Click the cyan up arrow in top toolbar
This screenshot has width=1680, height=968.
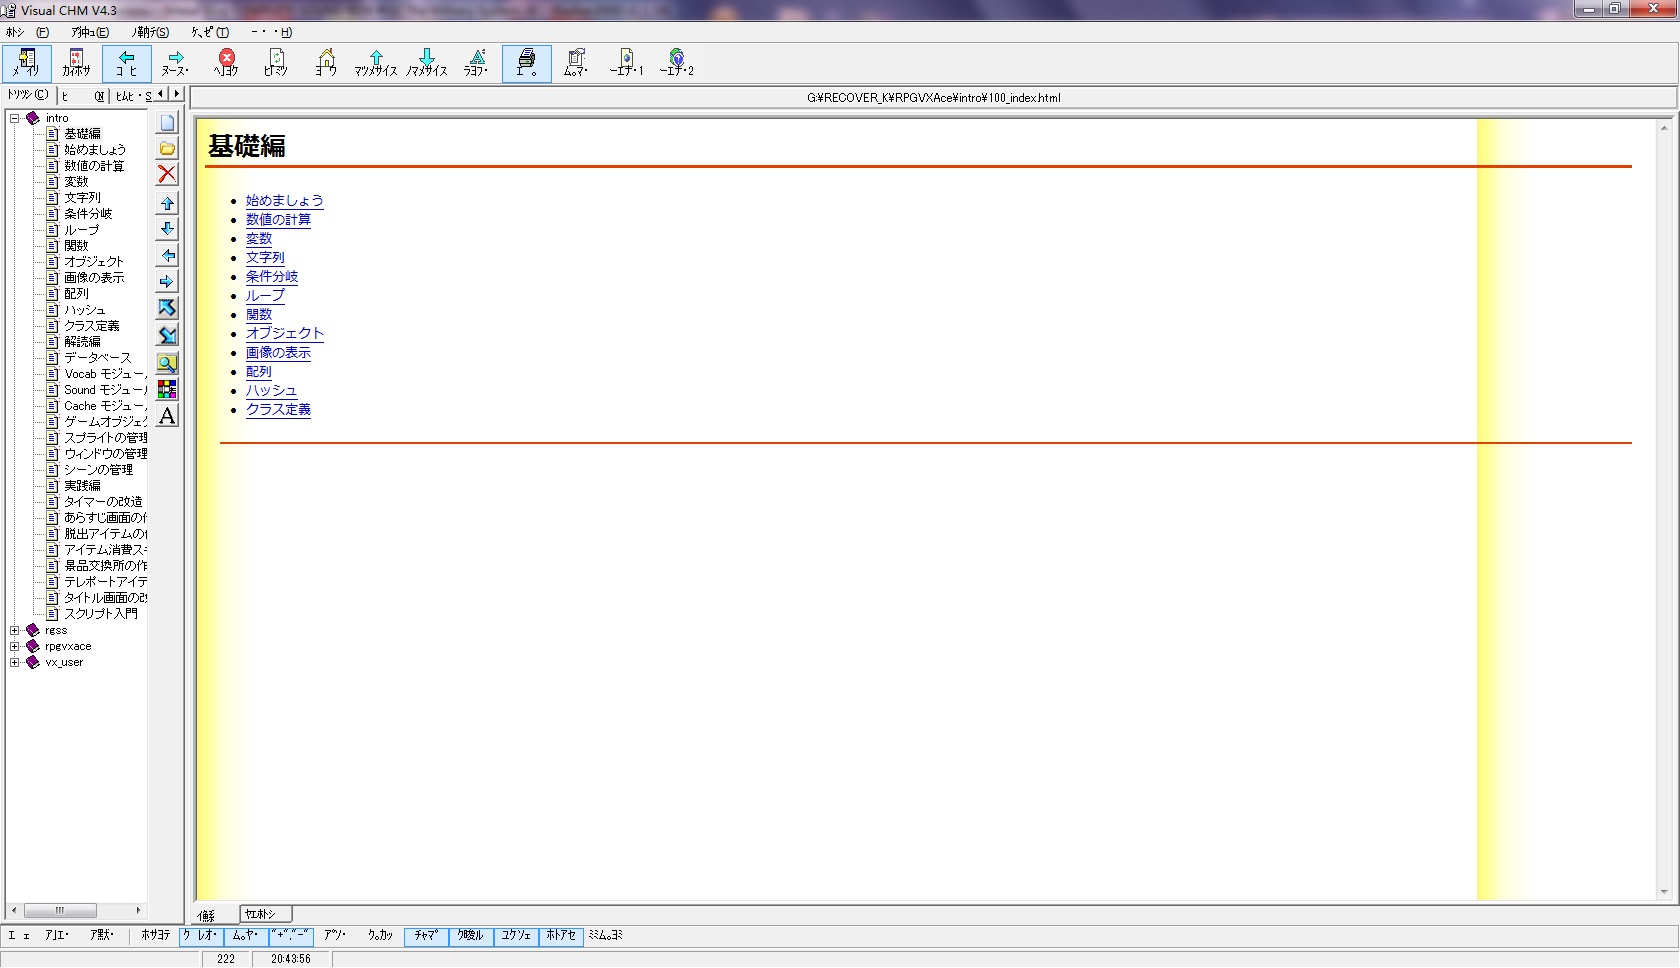tap(376, 63)
